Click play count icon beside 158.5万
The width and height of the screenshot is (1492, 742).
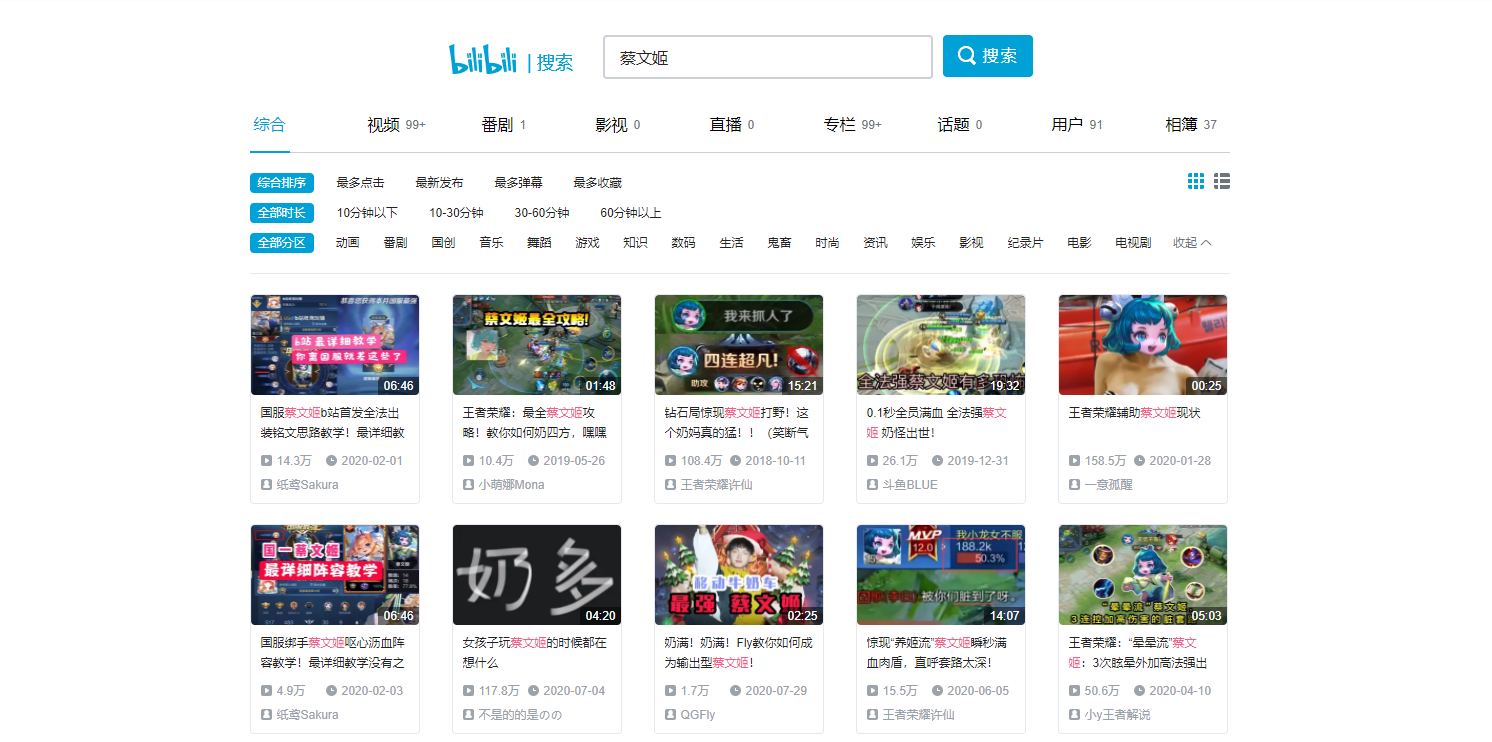tap(1074, 461)
